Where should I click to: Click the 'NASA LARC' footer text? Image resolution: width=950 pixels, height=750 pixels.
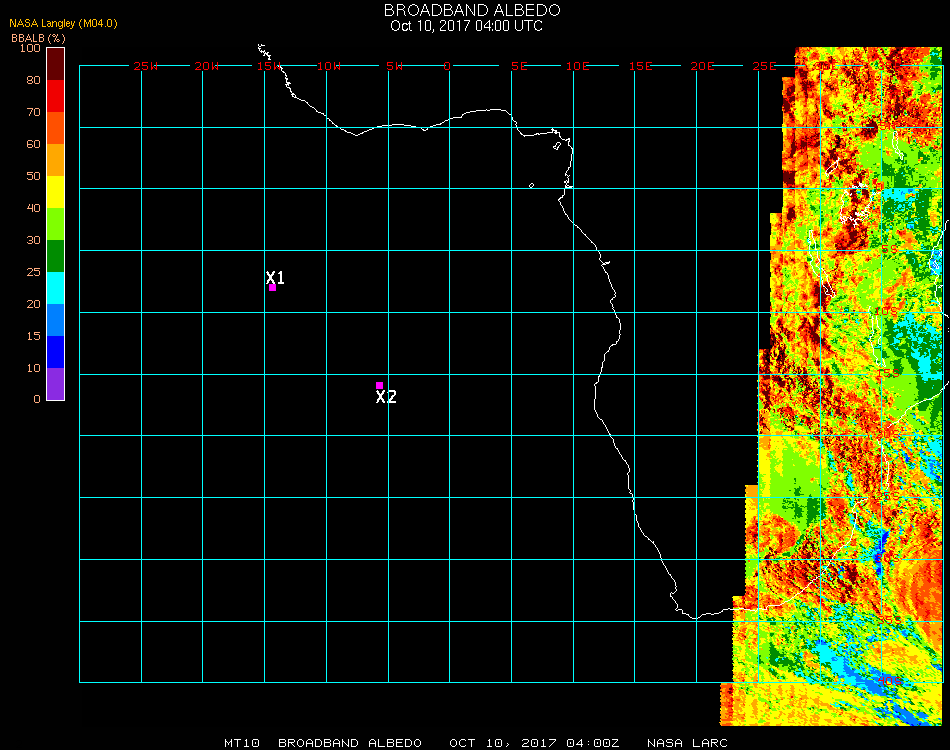(x=687, y=743)
